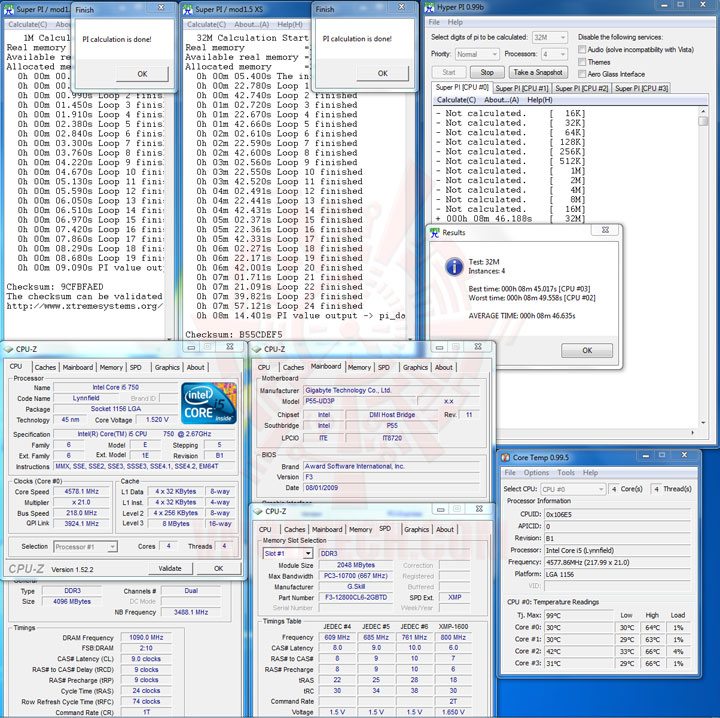Open the Select CPU dropdown in Core Temp
The image size is (720, 718).
[573, 489]
